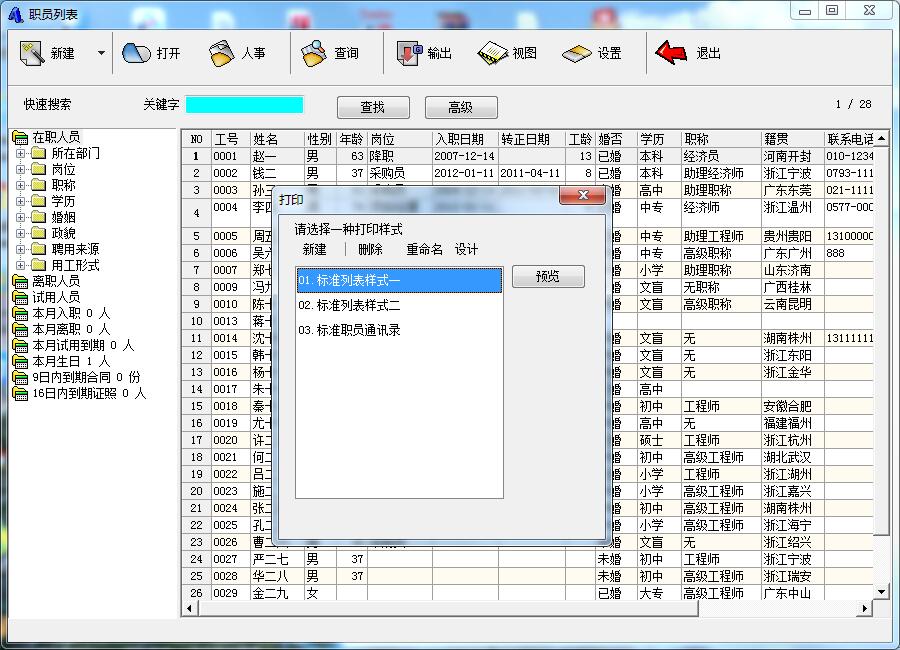Click the horizontal scrollbar thumb in table
This screenshot has width=900, height=650.
coord(448,608)
